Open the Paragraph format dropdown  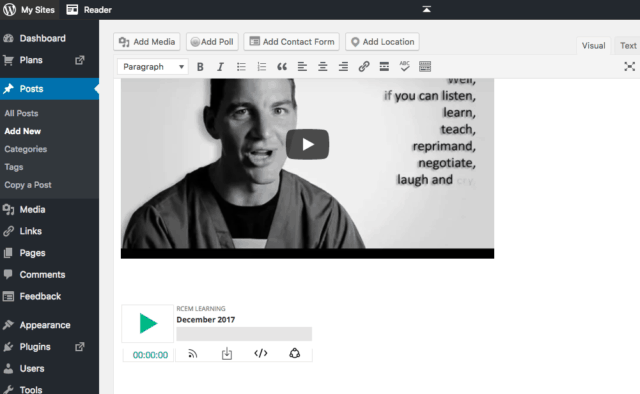153,67
